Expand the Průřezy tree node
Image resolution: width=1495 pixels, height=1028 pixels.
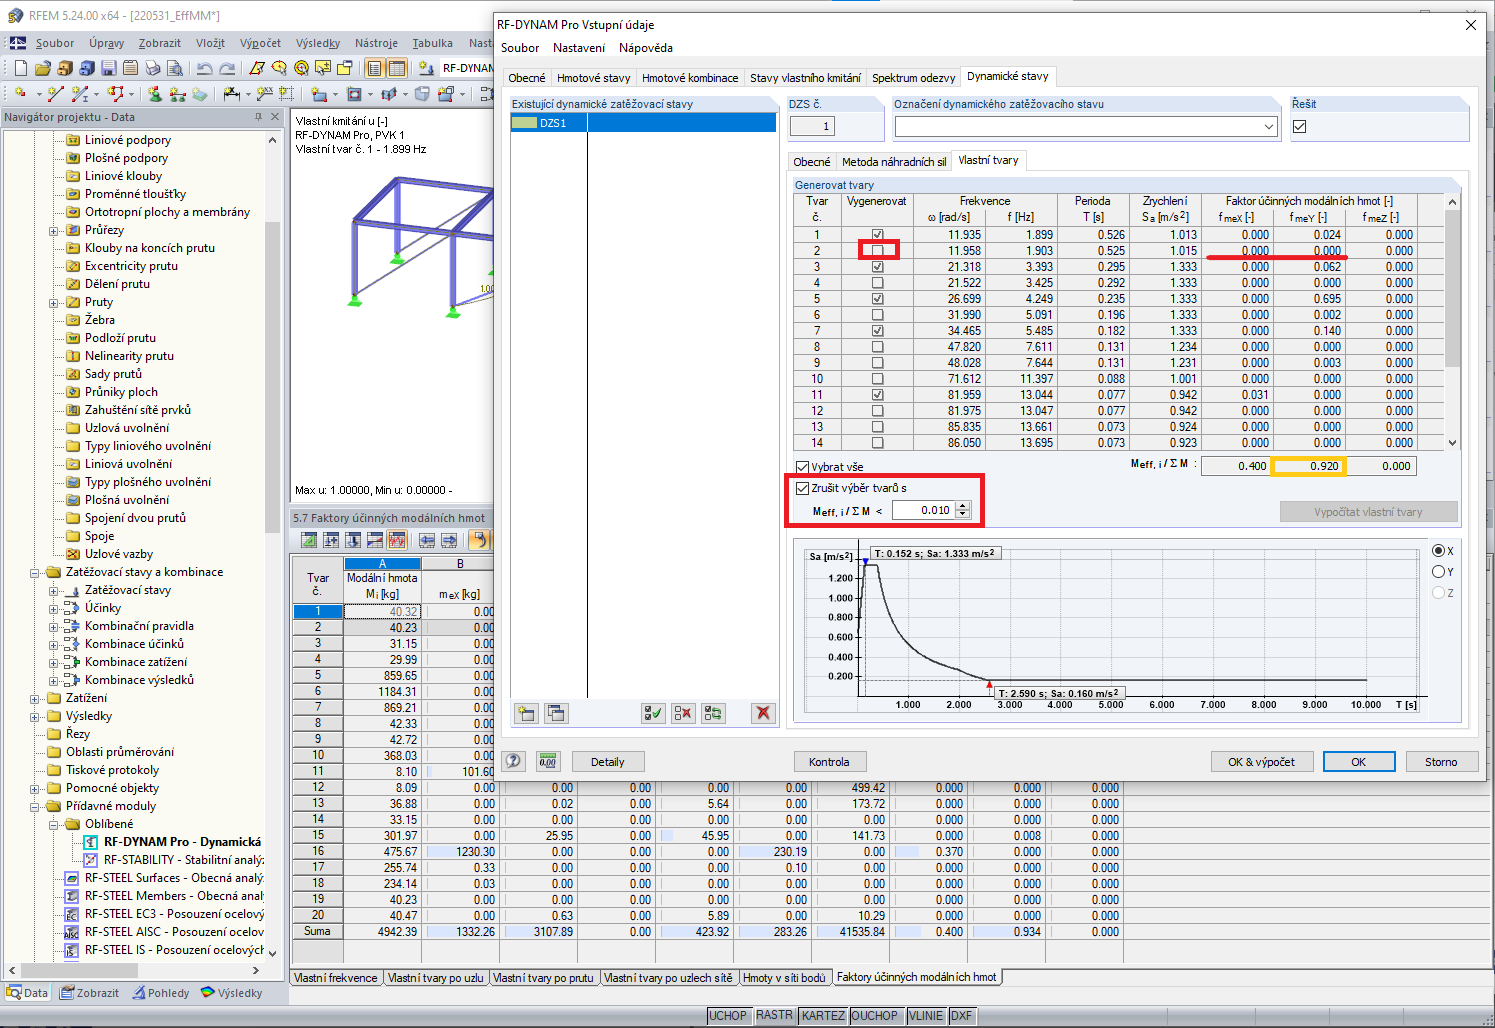[54, 231]
